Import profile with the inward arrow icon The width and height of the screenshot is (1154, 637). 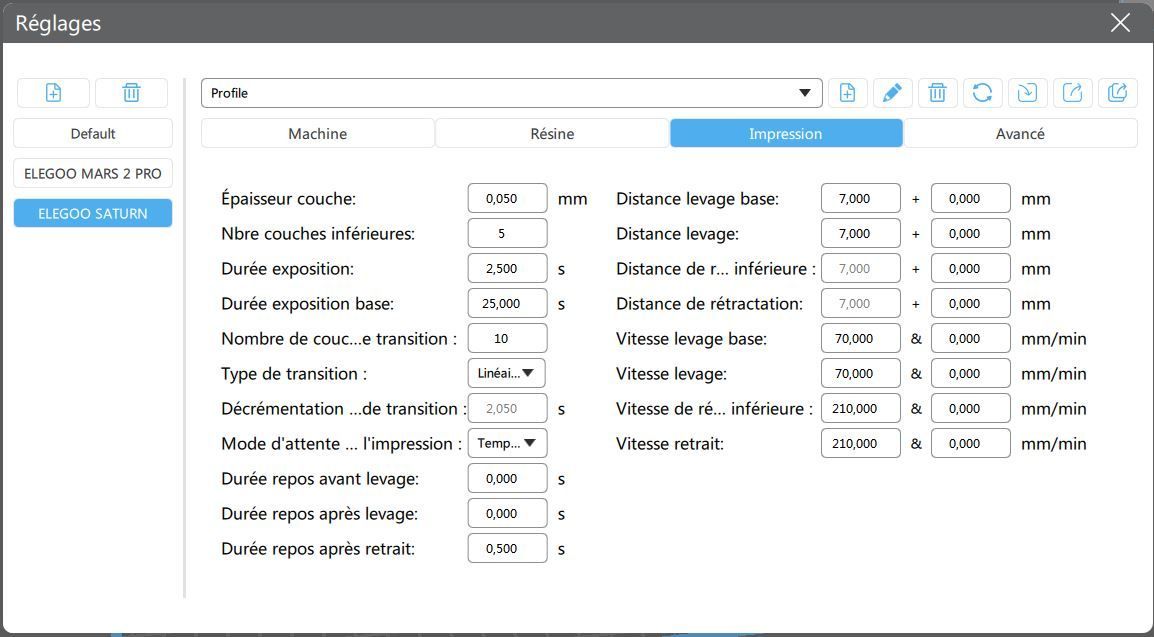point(1027,93)
